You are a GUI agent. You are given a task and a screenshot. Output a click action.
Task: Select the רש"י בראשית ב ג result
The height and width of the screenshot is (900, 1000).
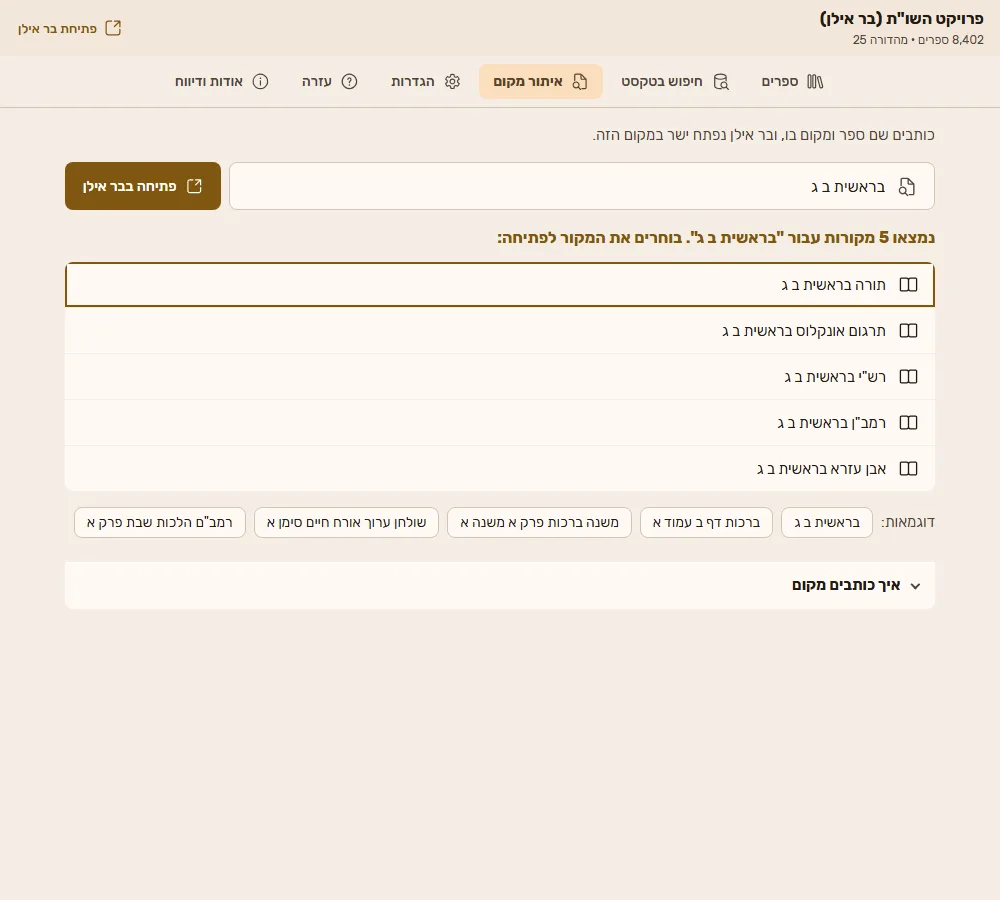pos(499,376)
